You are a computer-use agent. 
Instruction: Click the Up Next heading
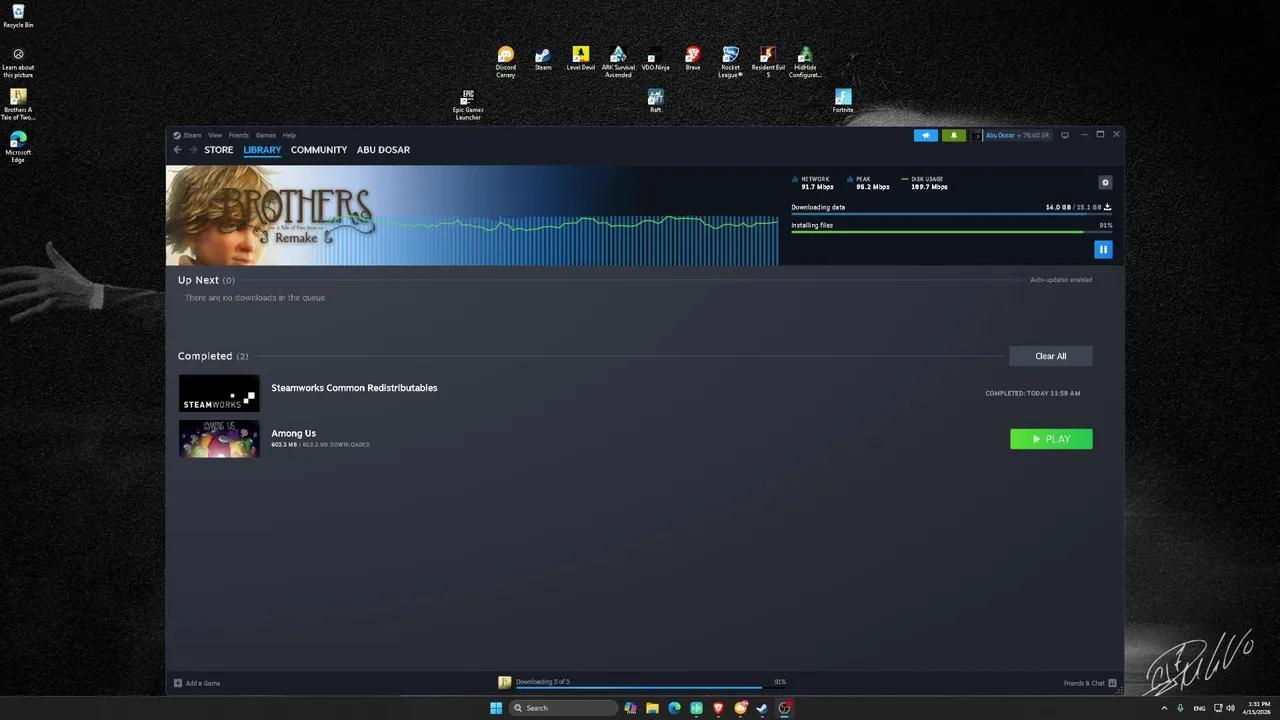coord(198,280)
